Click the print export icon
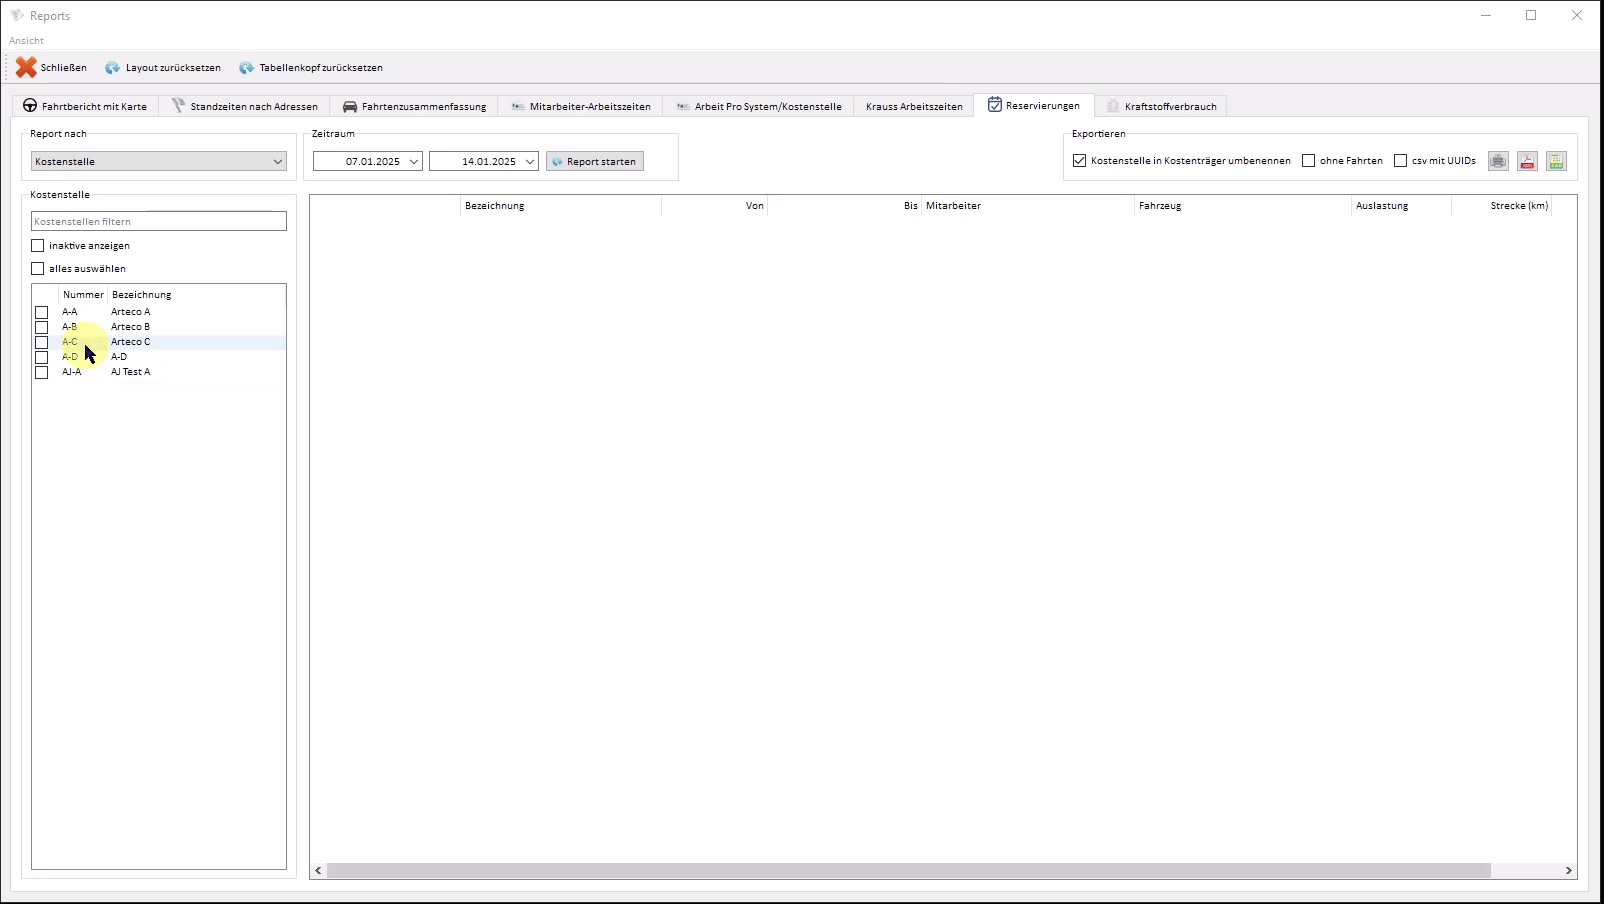The height and width of the screenshot is (904, 1604). [x=1498, y=161]
